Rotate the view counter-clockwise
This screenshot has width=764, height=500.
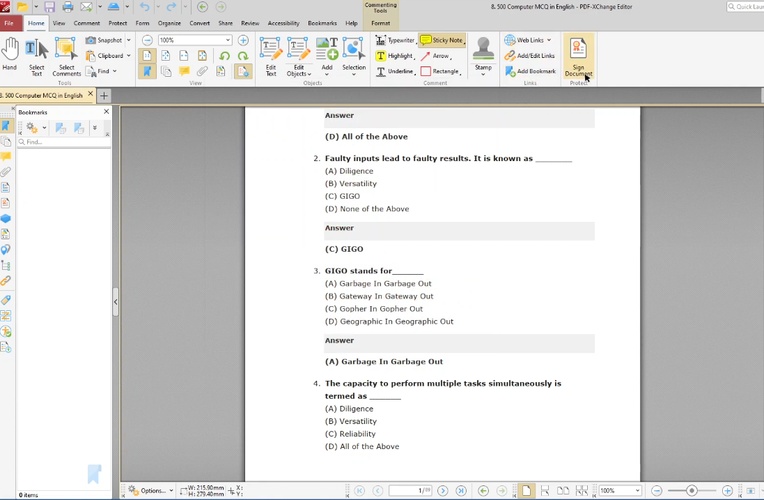224,56
